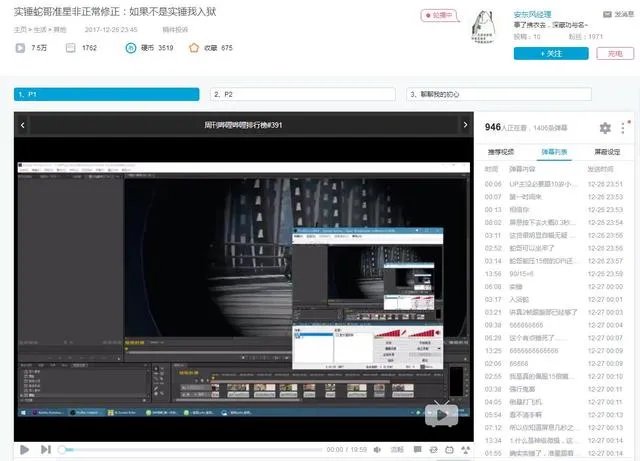Select danmaku row at 03:21

point(554,312)
